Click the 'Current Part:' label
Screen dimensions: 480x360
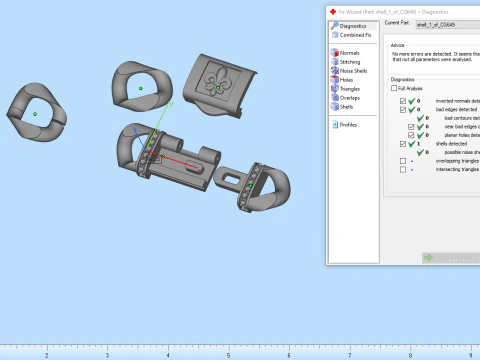(x=397, y=23)
